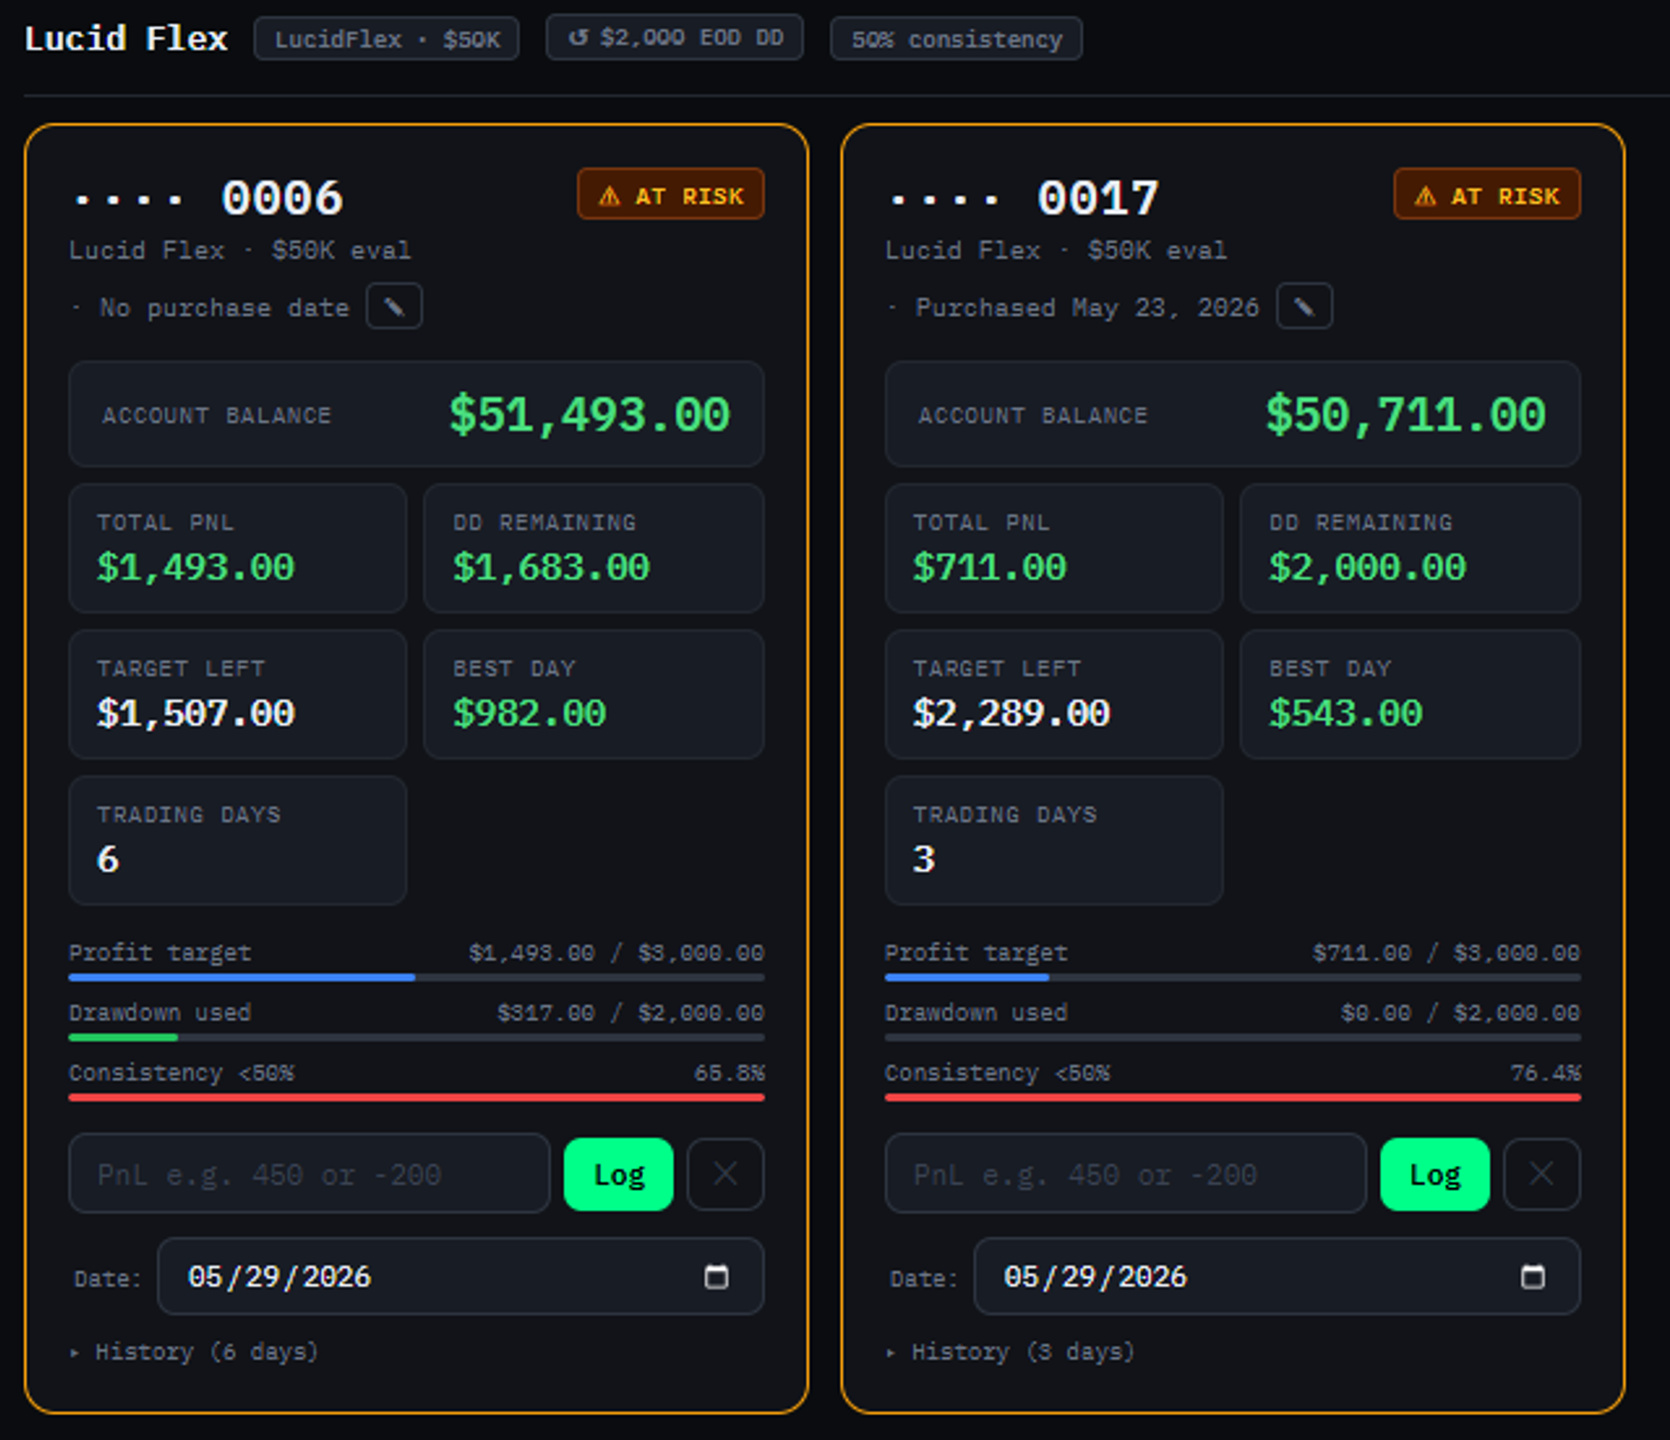
Task: Log PnL for account 0006
Action: (x=619, y=1174)
